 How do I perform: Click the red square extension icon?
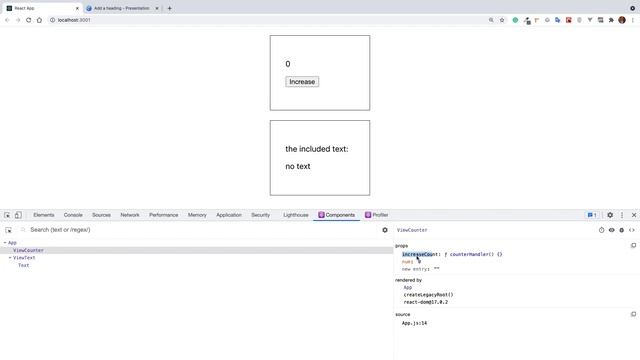tap(569, 20)
